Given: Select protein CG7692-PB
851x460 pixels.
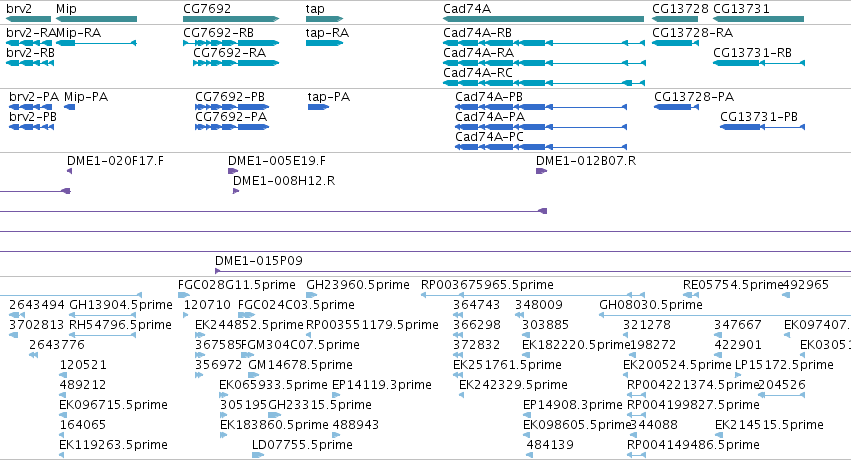Looking at the screenshot, I should click(232, 107).
